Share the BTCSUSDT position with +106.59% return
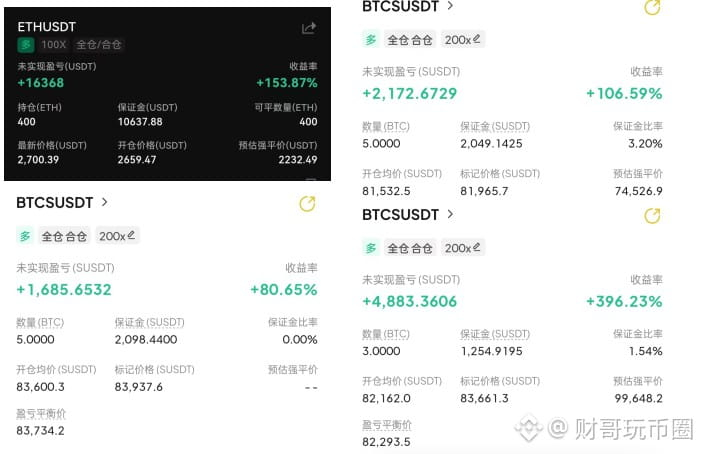Viewport: 701px width, 454px height. click(x=652, y=7)
